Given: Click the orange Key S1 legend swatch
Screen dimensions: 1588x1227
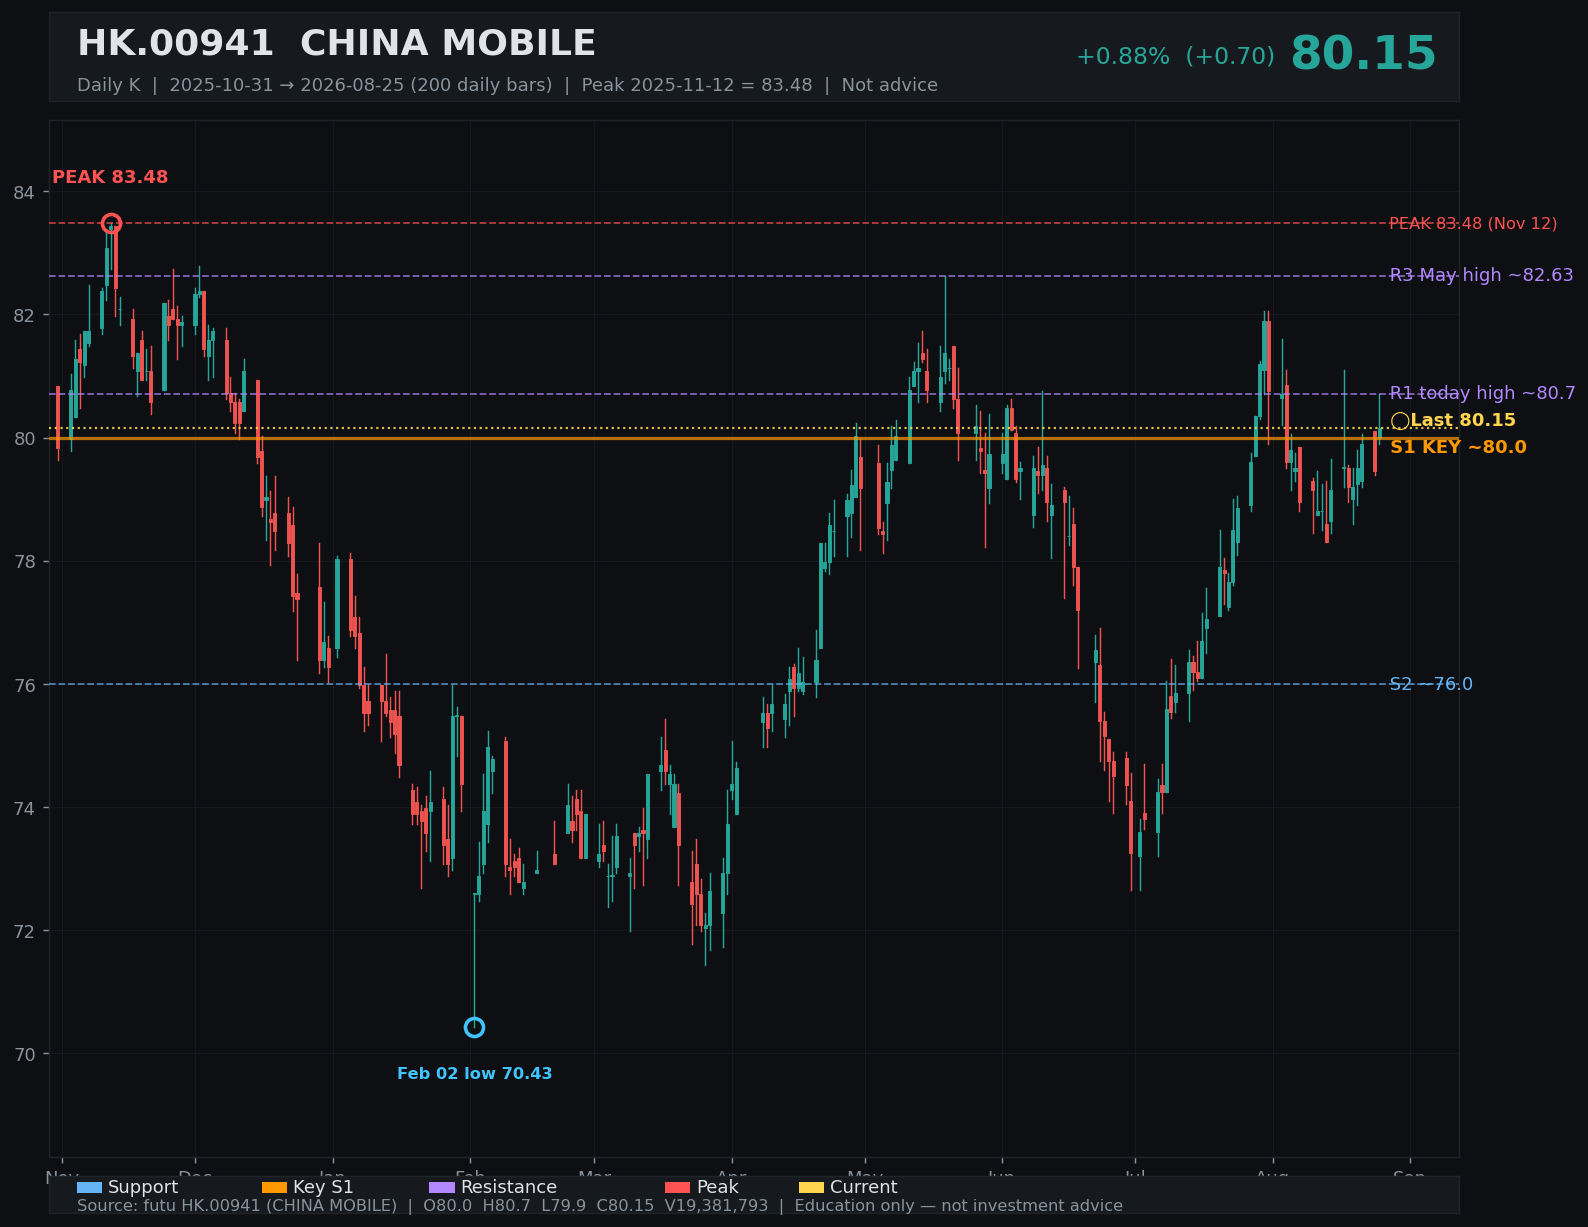Looking at the screenshot, I should tap(274, 1187).
